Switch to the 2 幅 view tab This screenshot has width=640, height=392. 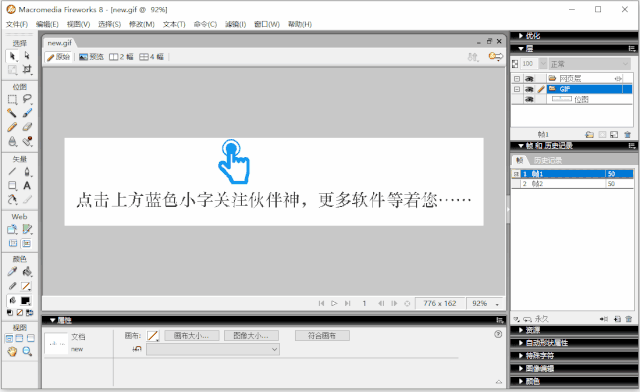click(x=121, y=57)
